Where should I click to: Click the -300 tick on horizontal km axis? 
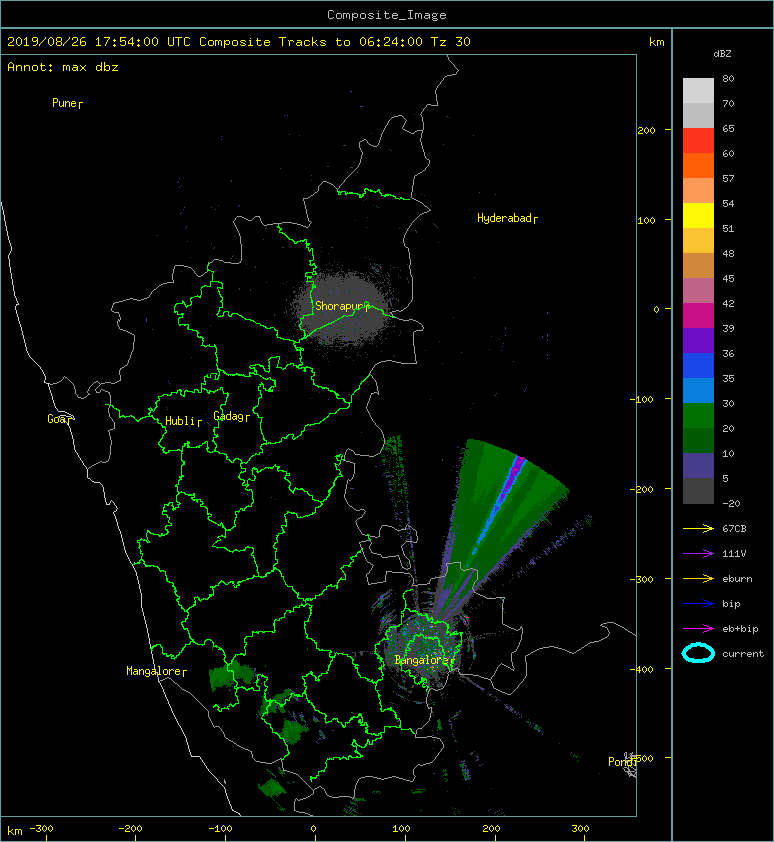(x=41, y=829)
